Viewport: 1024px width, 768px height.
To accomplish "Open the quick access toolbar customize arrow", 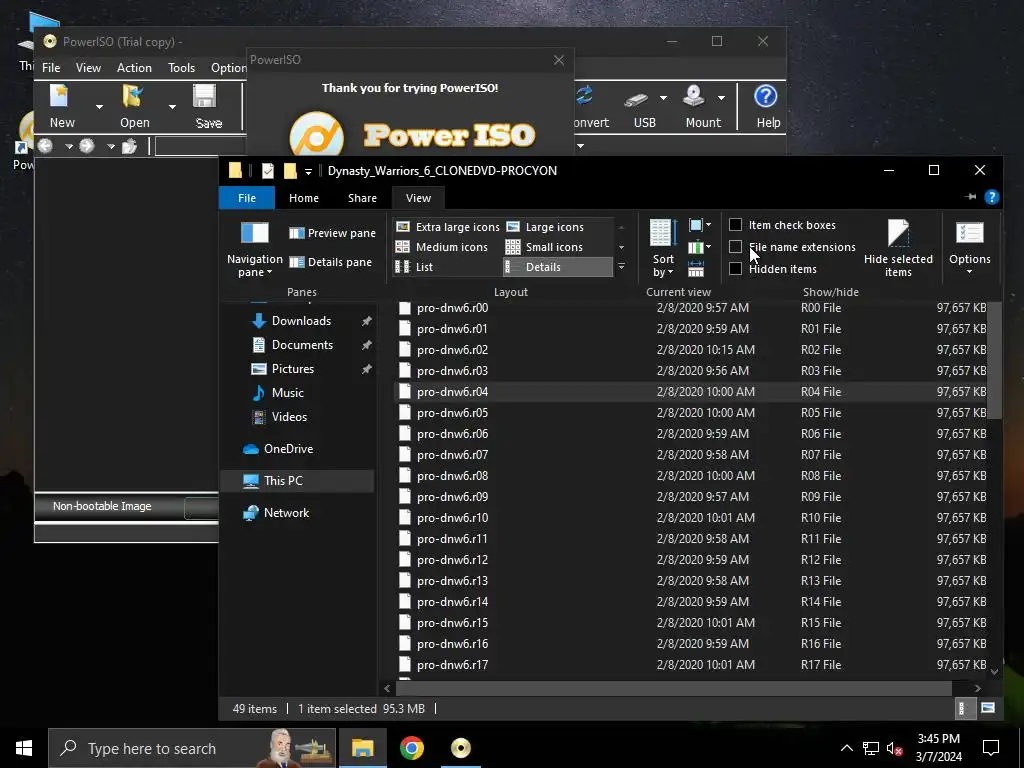I will [x=308, y=171].
